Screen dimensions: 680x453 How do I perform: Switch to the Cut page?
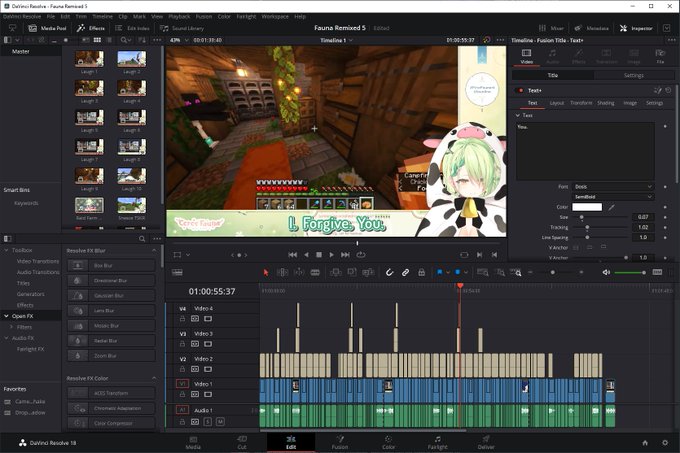tap(242, 443)
